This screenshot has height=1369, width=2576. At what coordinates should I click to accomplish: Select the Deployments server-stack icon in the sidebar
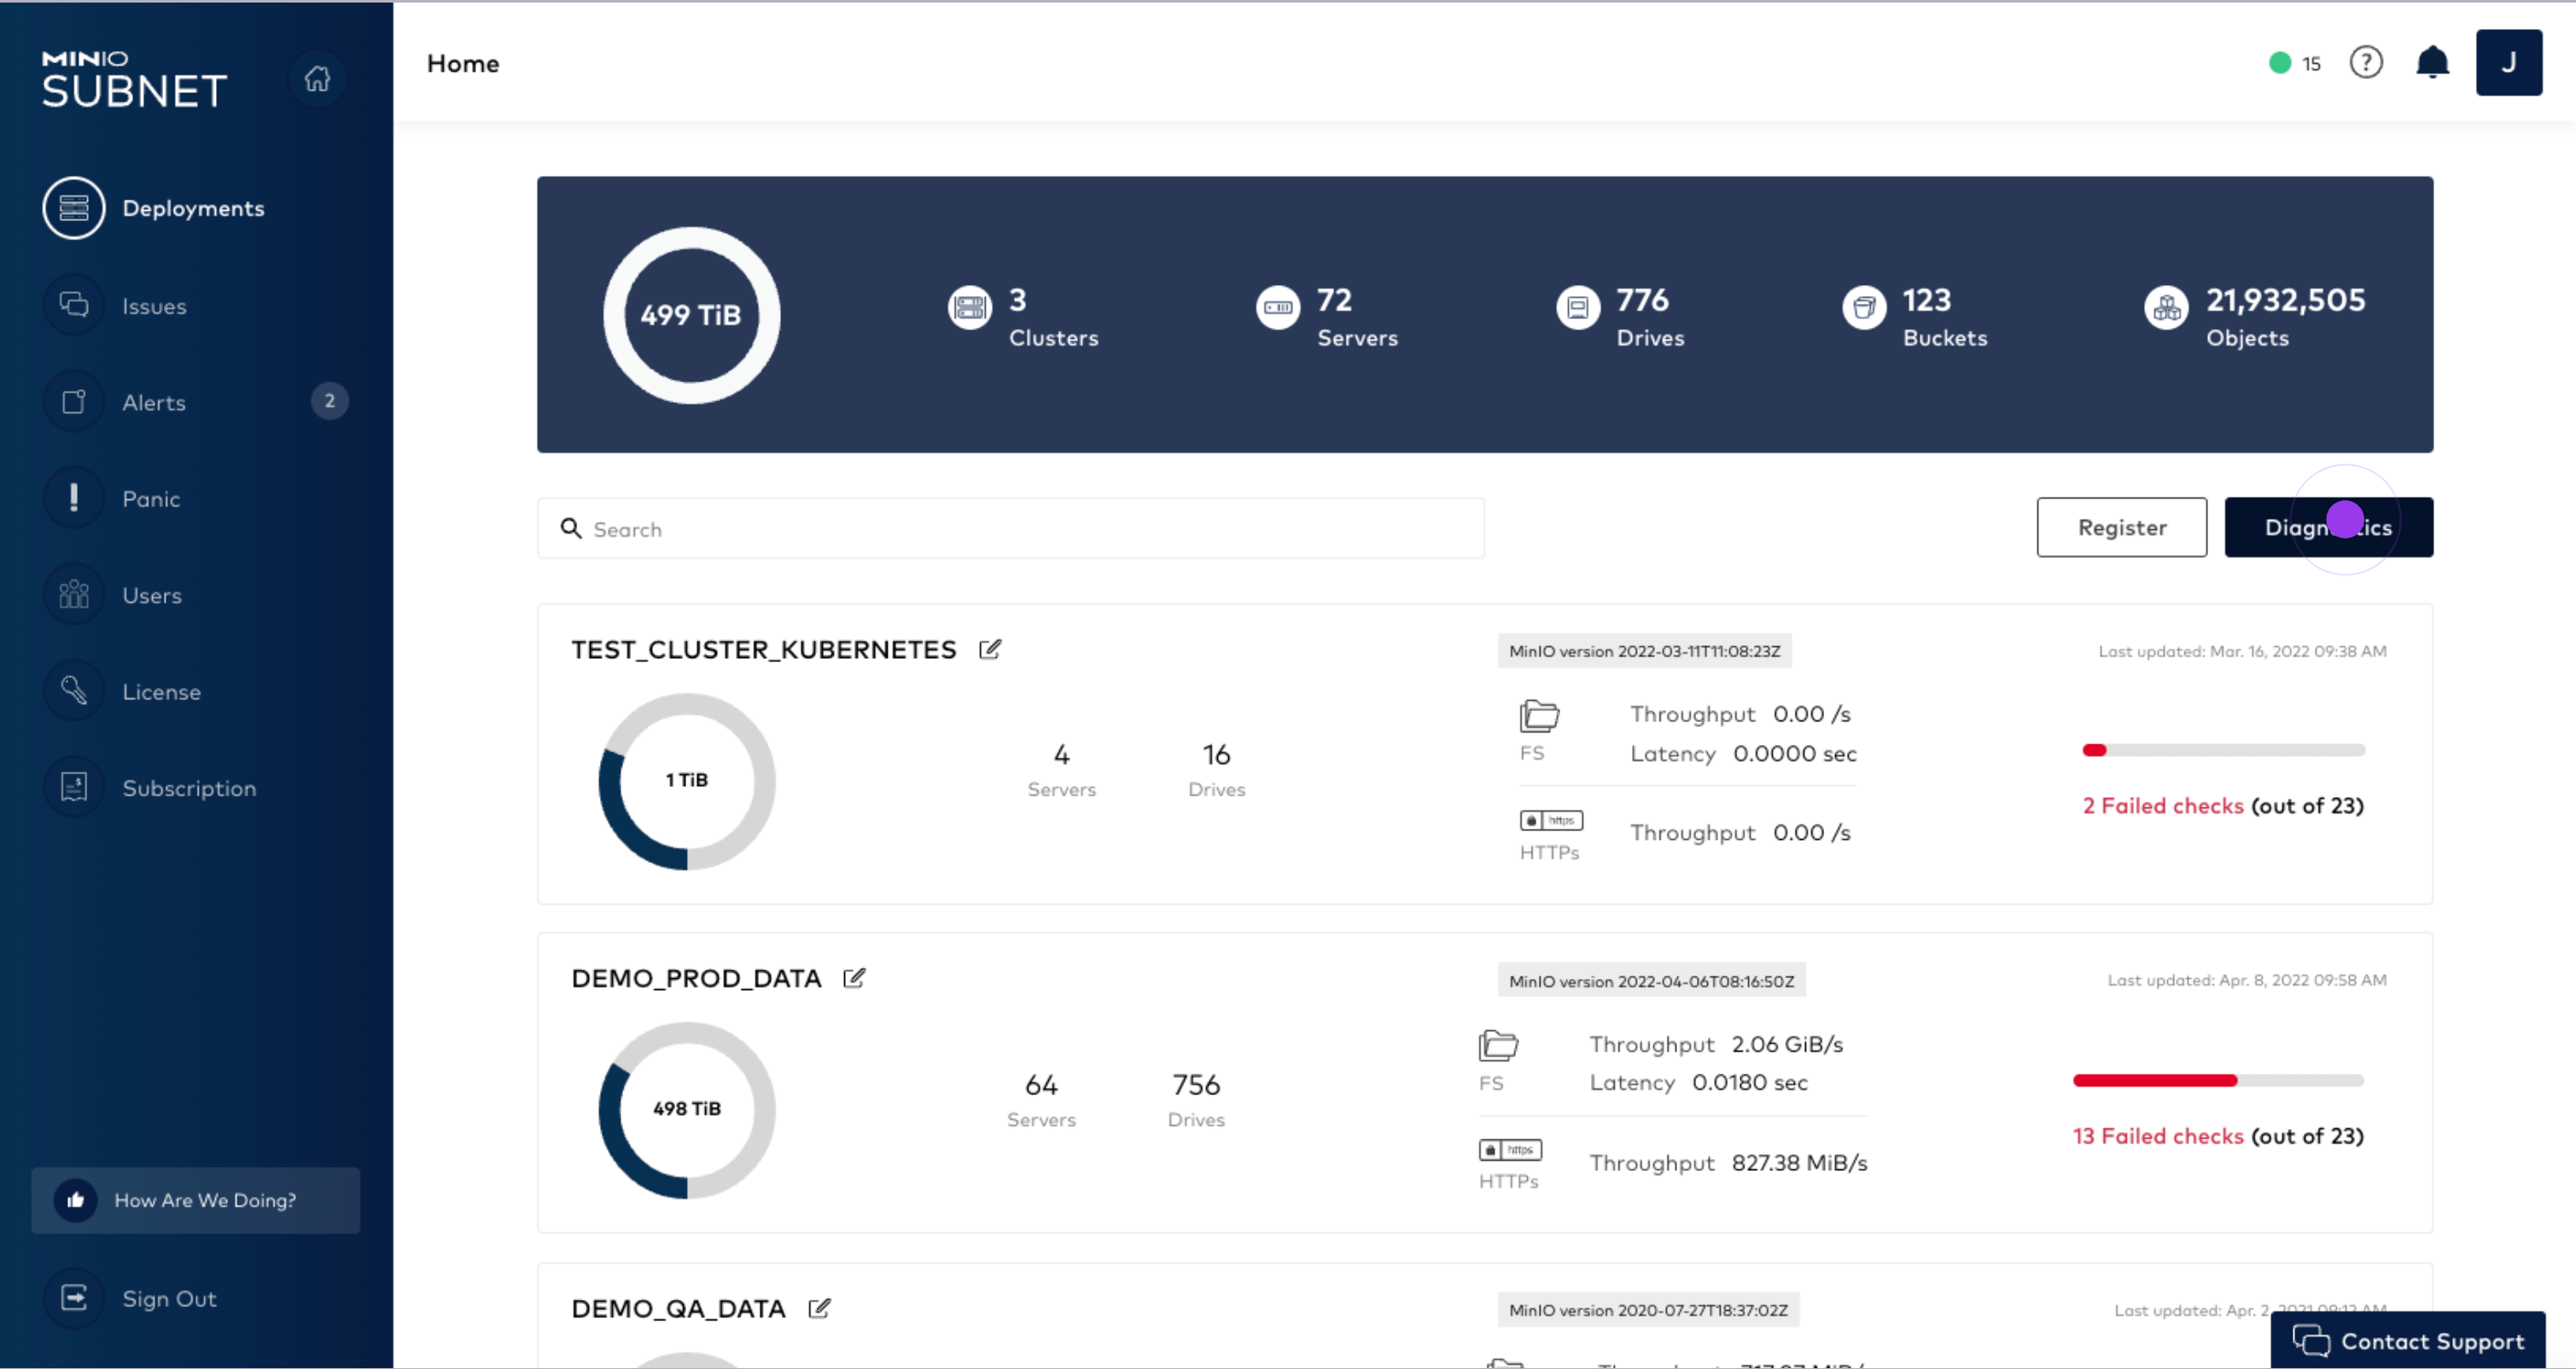[x=73, y=208]
